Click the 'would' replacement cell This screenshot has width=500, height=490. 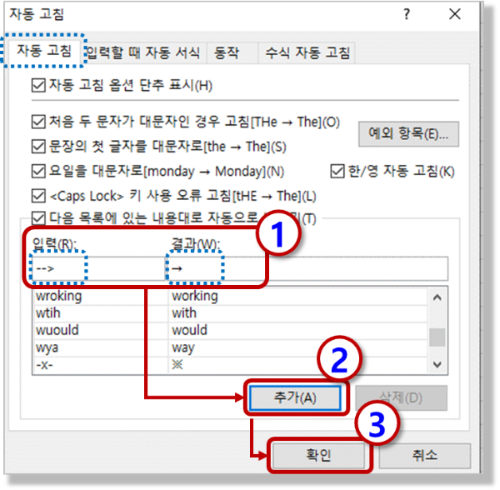(298, 331)
